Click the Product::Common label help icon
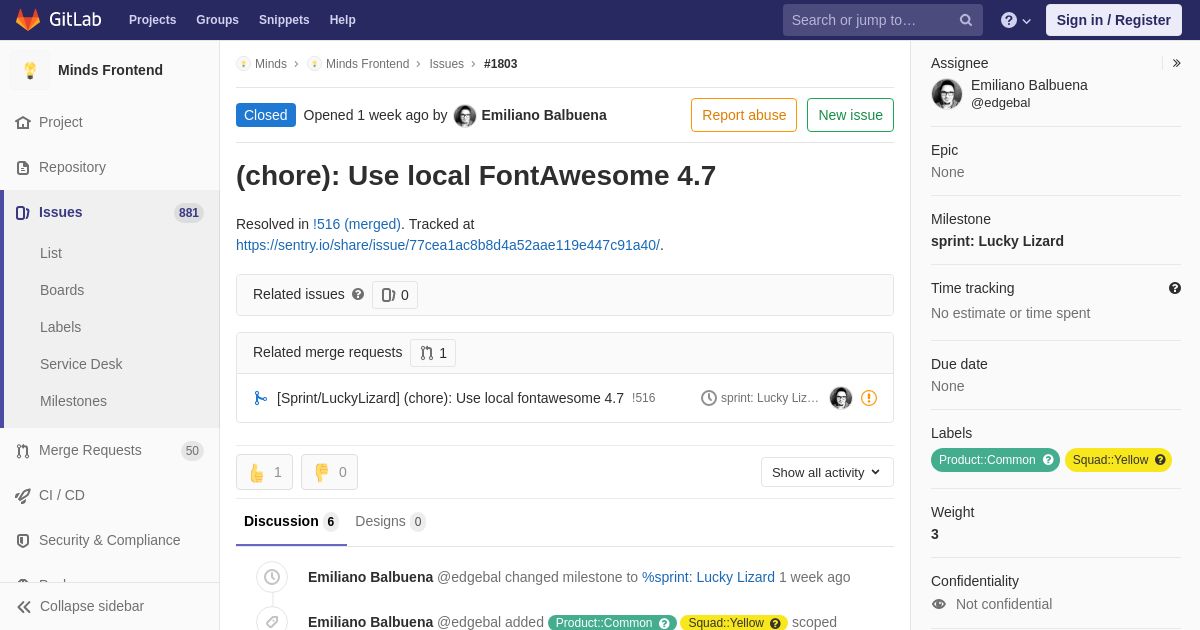Screen dimensions: 1200x630 coord(1048,460)
